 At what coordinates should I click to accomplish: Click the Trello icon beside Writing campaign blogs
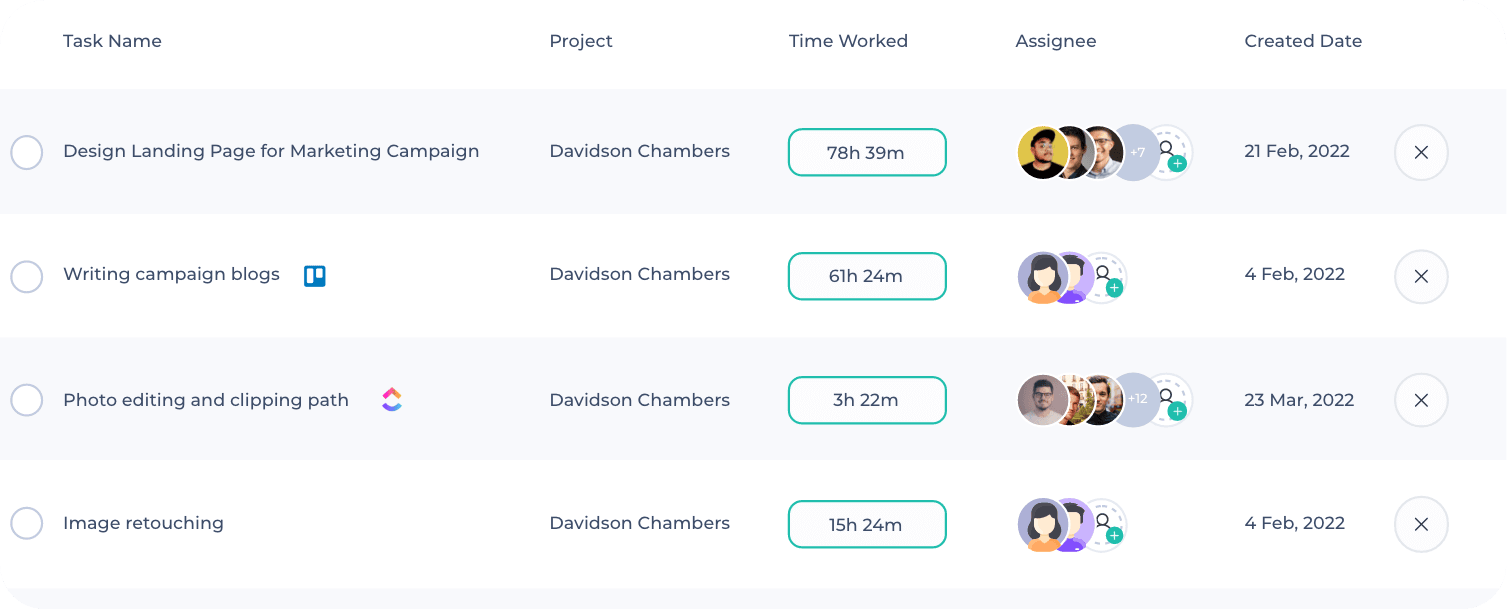click(315, 276)
